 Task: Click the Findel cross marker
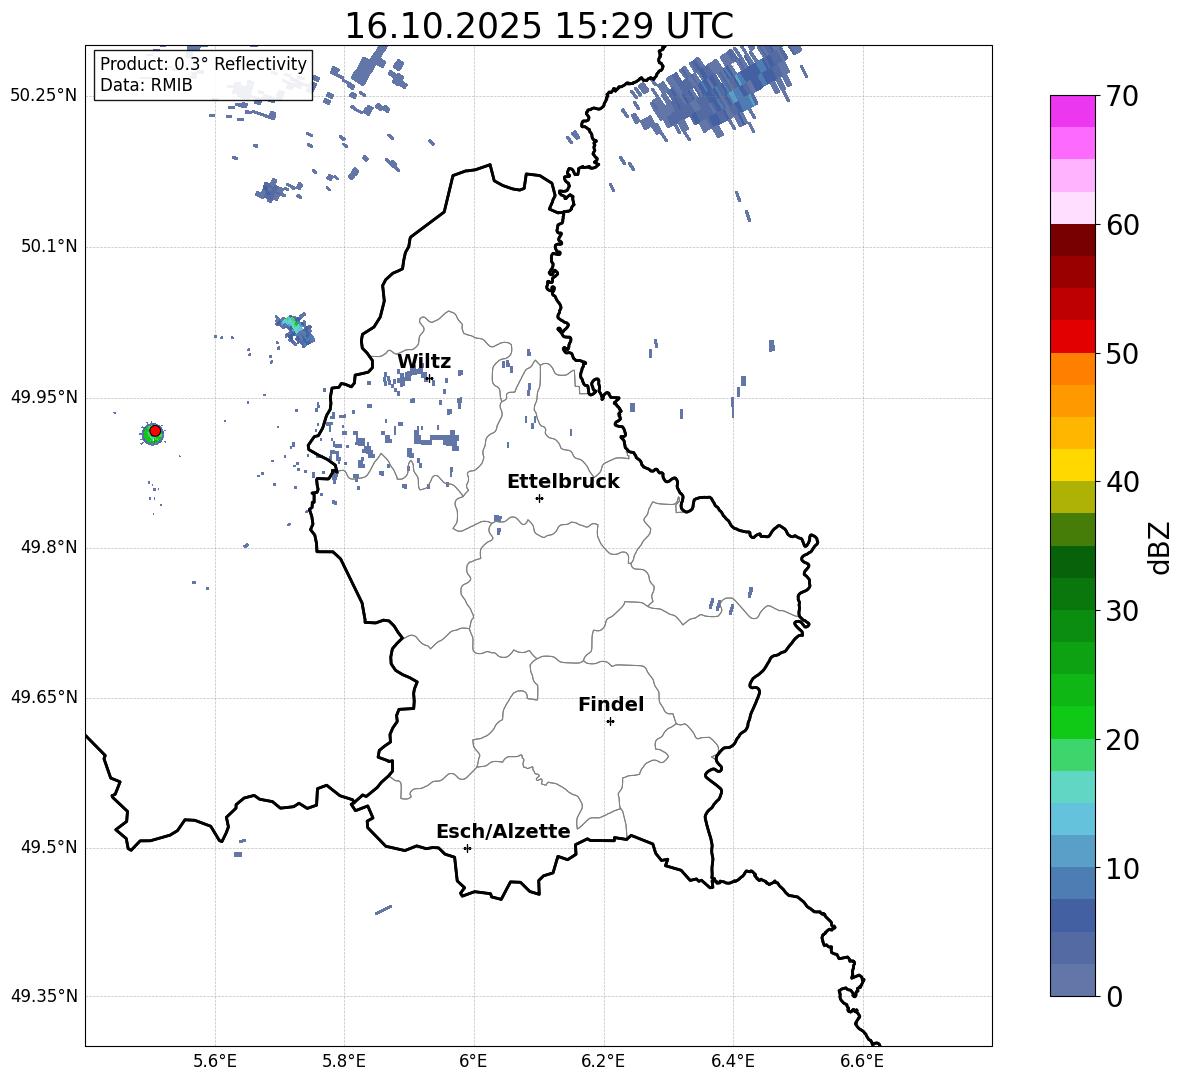pyautogui.click(x=610, y=722)
